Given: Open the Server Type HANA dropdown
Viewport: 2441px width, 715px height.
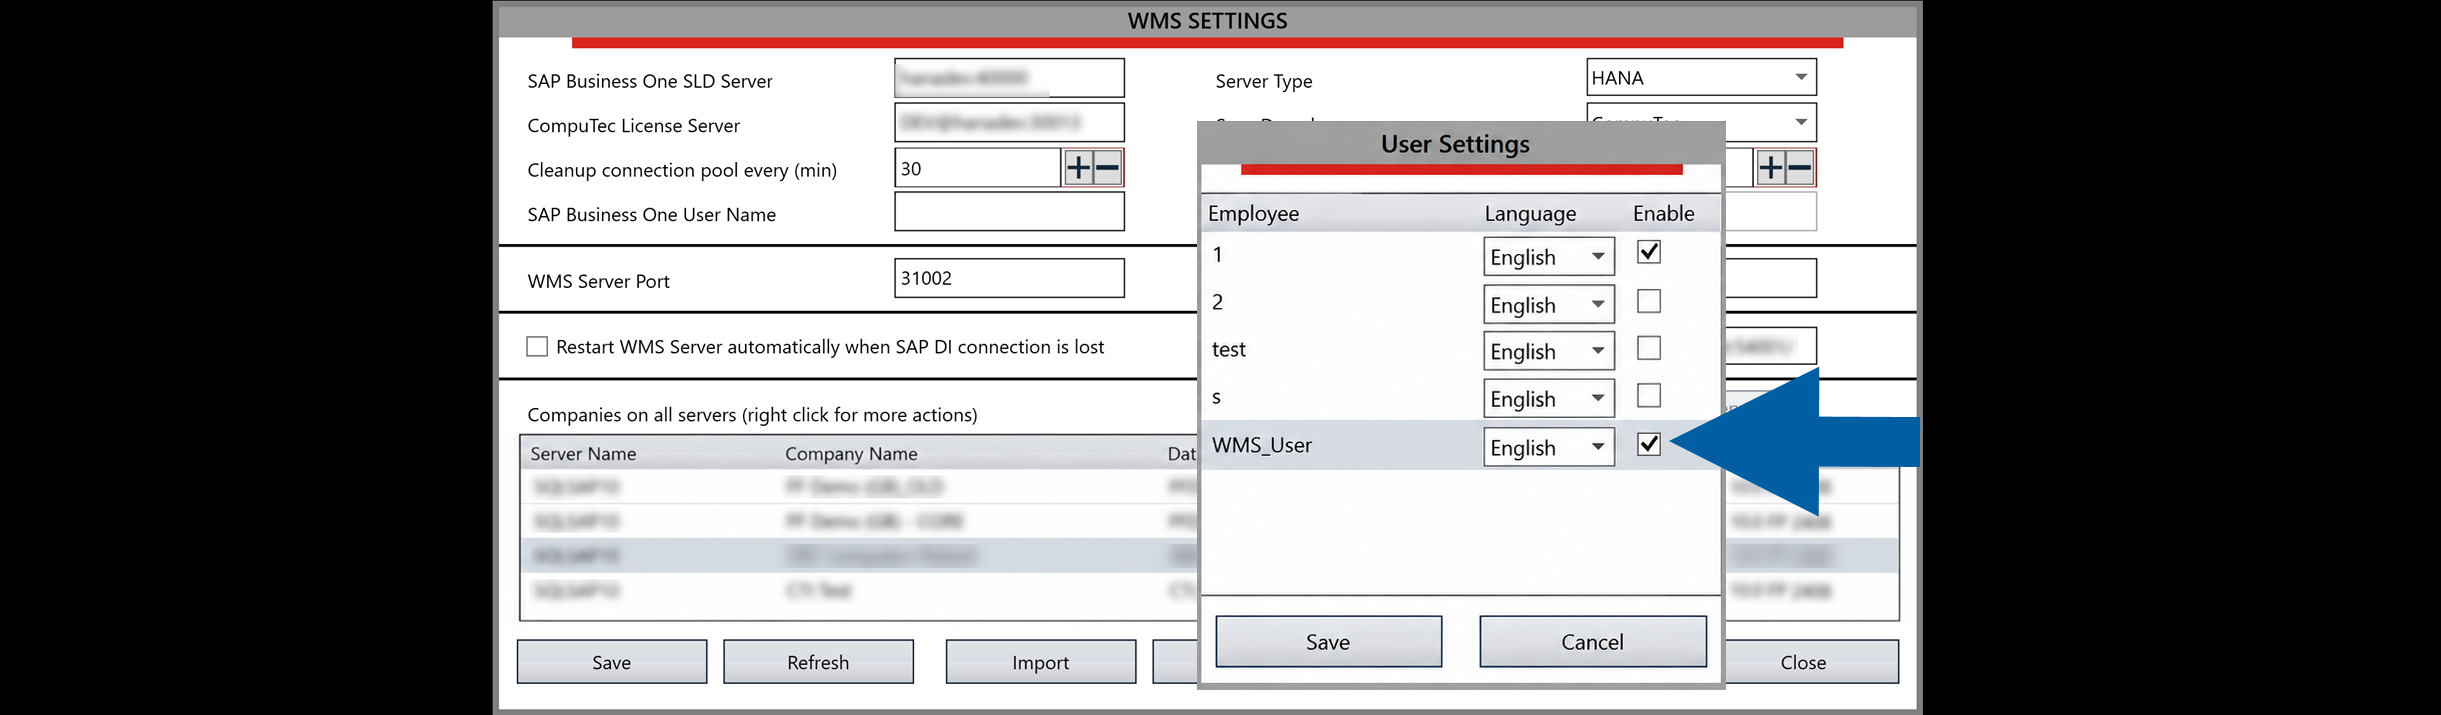Looking at the screenshot, I should pyautogui.click(x=1701, y=77).
